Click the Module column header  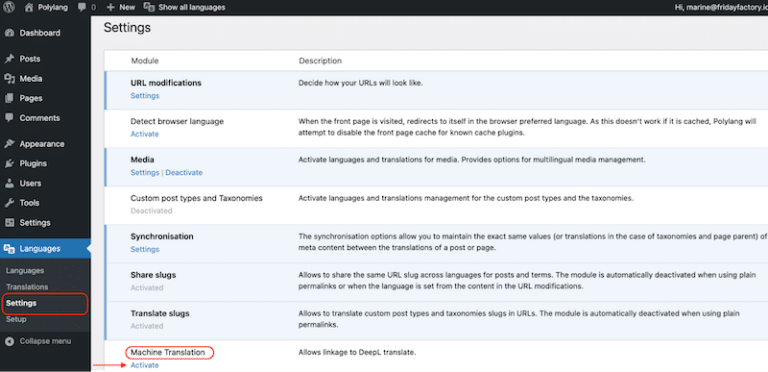tap(145, 61)
